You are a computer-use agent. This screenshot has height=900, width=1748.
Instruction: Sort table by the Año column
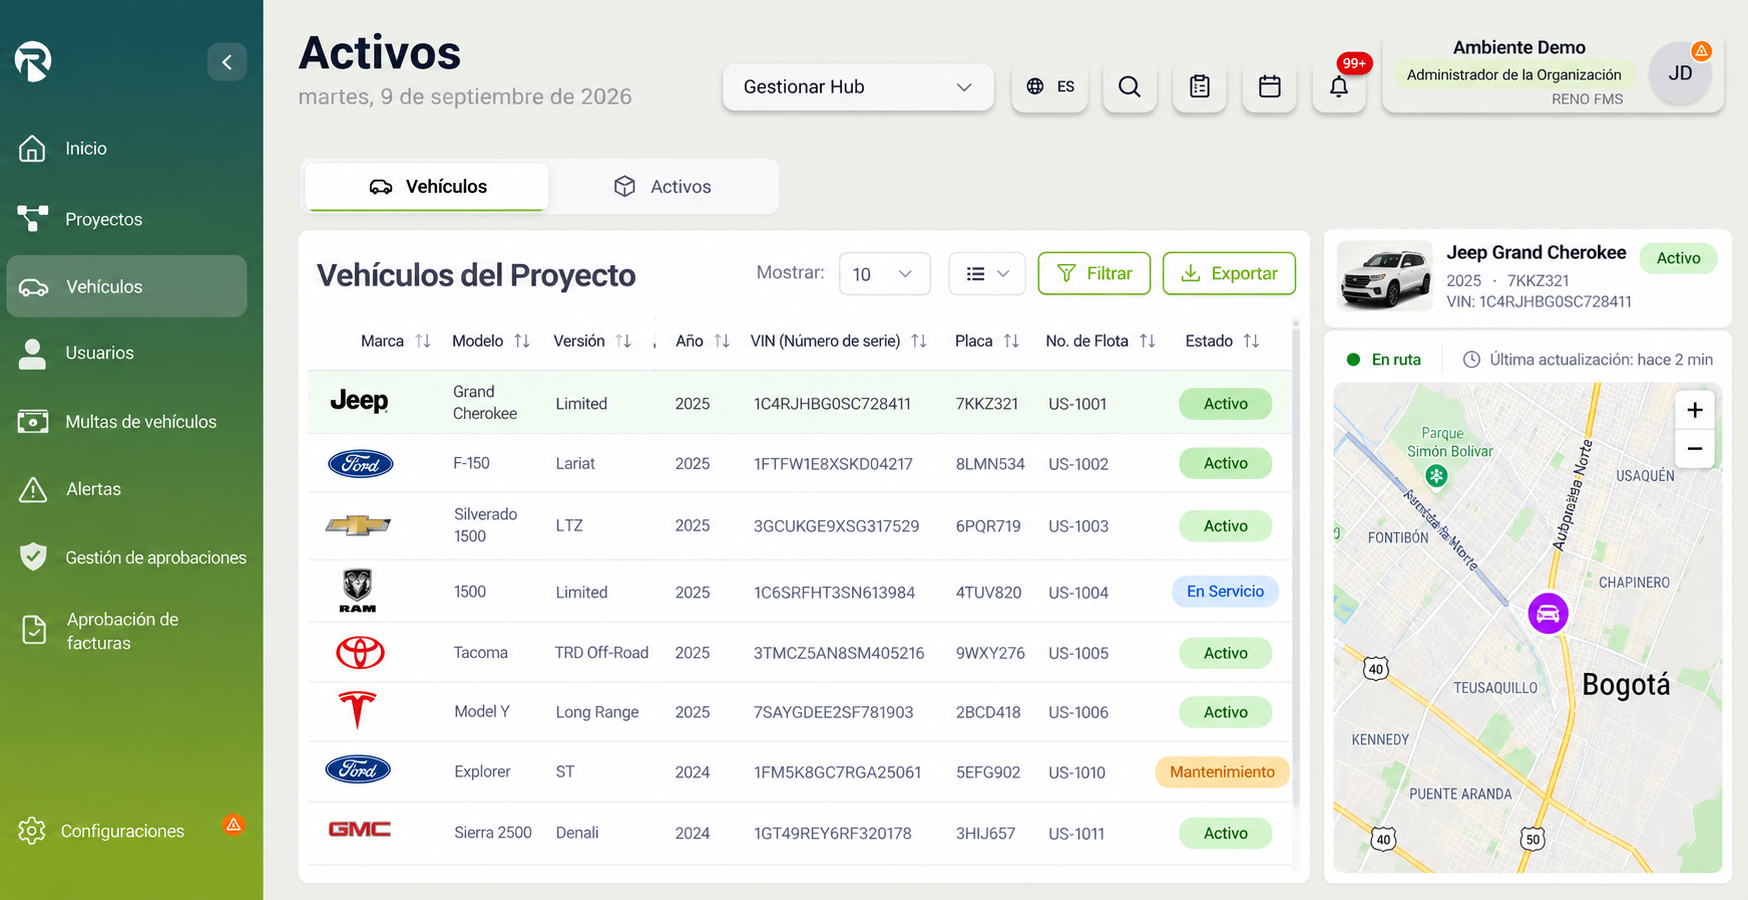click(x=722, y=341)
